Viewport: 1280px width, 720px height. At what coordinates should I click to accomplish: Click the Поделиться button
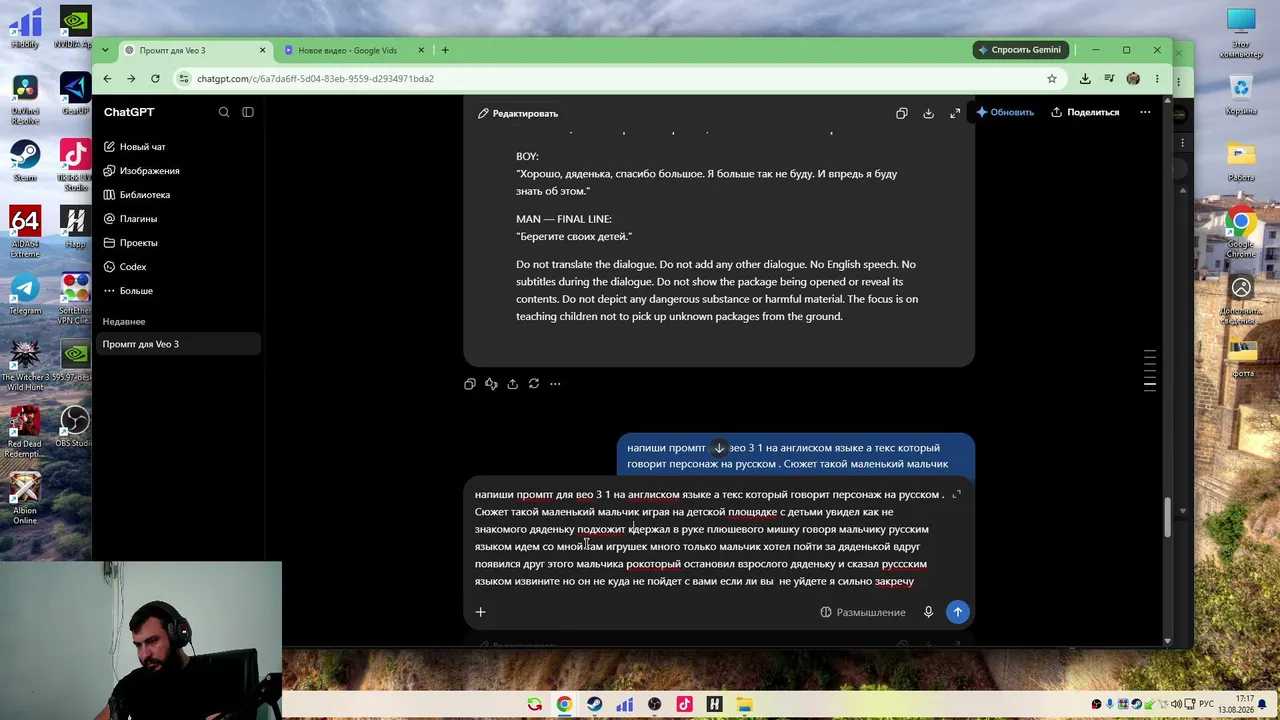pyautogui.click(x=1085, y=112)
